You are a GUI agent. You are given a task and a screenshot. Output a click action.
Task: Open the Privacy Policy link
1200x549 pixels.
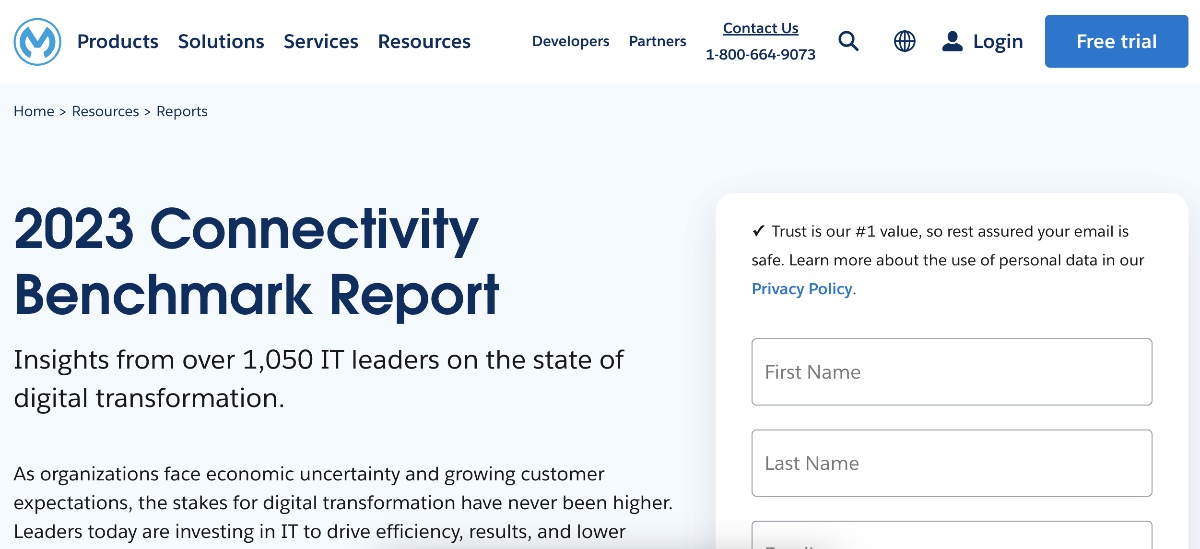[x=802, y=288]
